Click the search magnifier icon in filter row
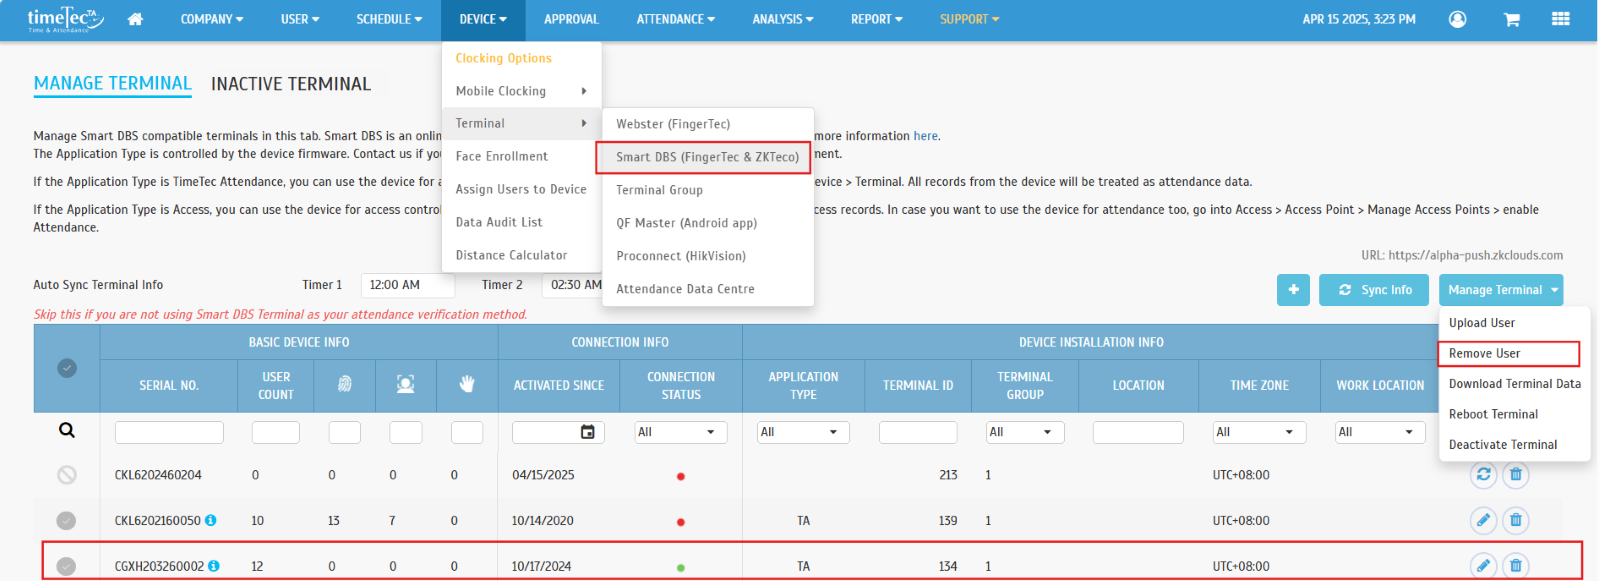 [67, 430]
